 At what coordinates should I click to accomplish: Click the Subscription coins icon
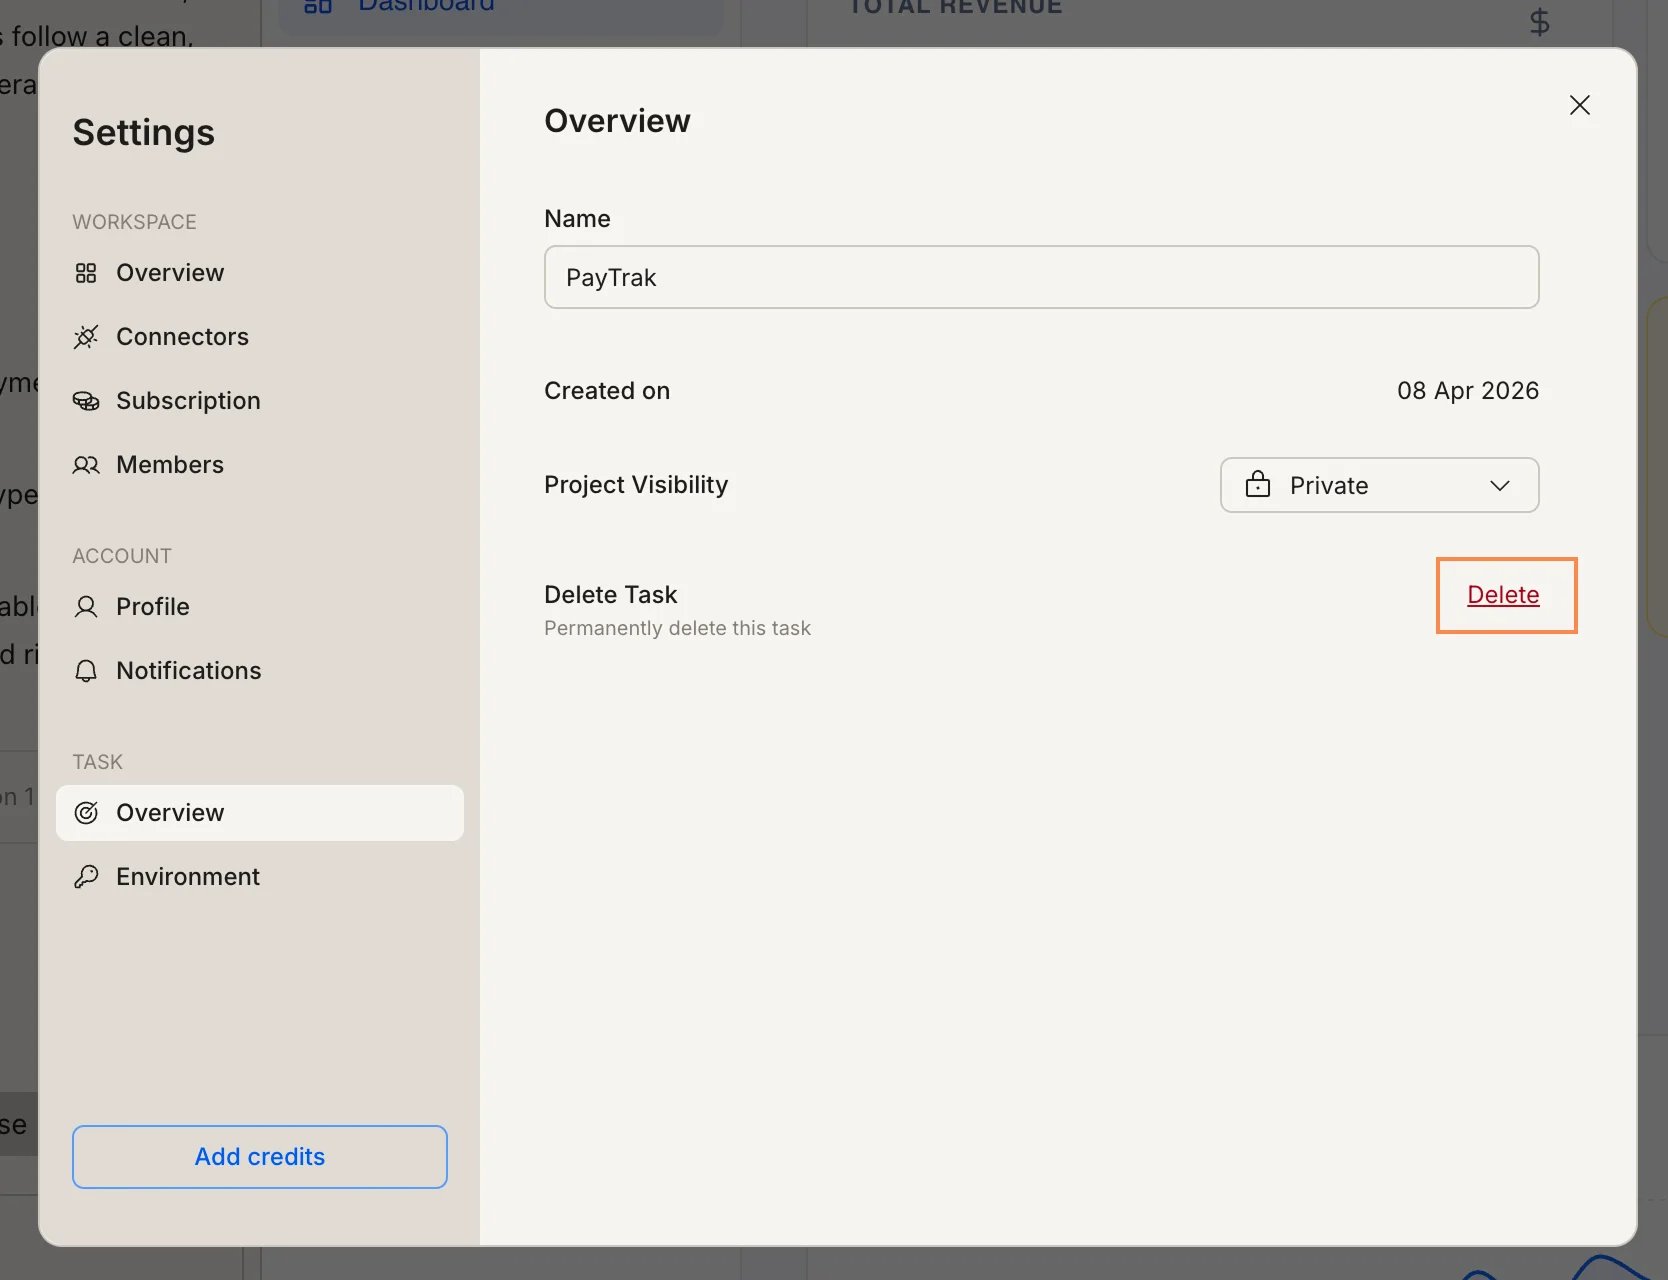click(86, 401)
